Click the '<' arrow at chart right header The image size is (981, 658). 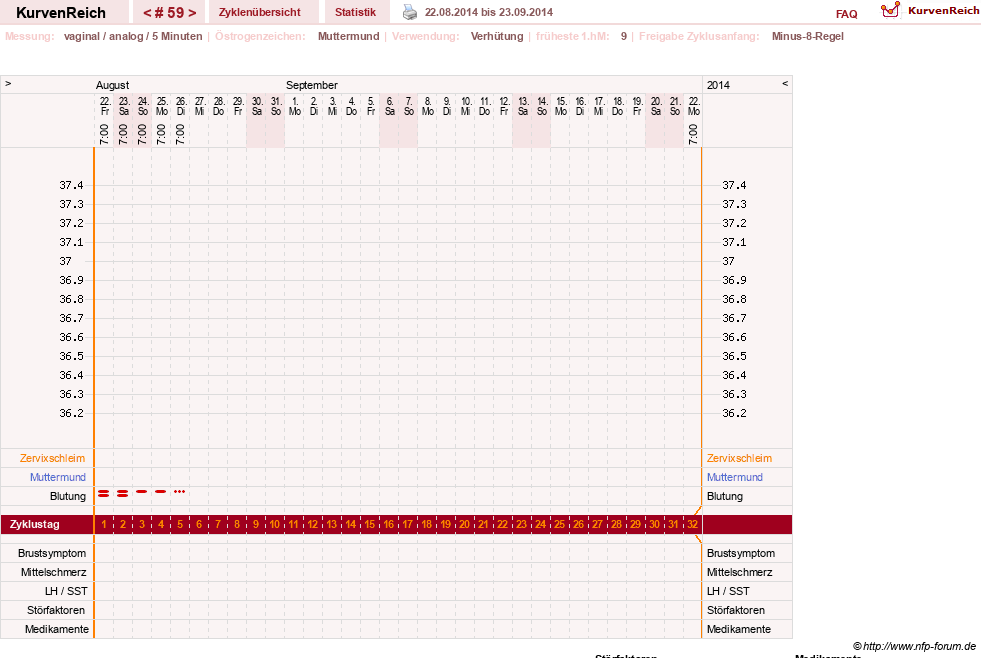(x=785, y=83)
